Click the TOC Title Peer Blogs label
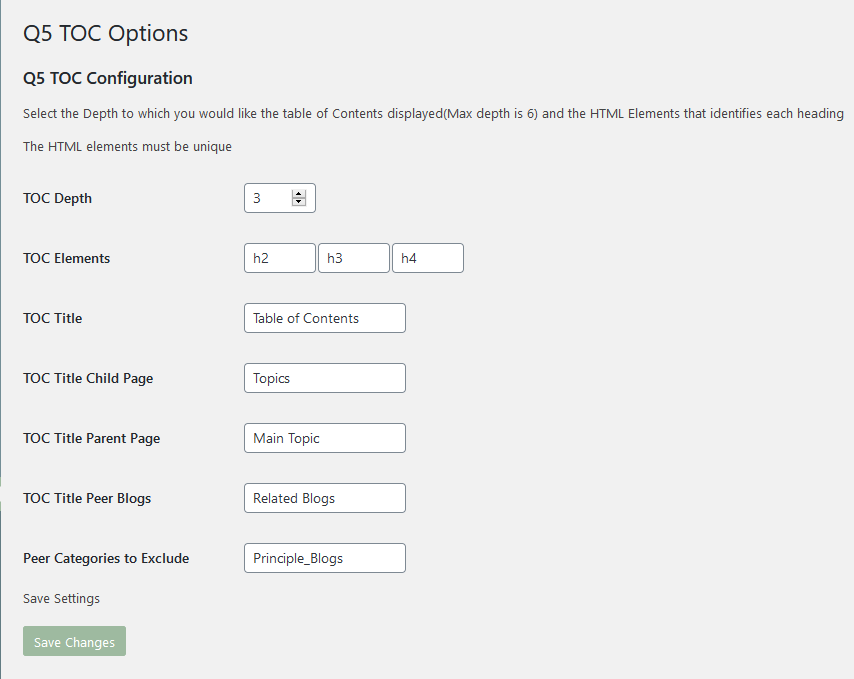 coord(87,498)
